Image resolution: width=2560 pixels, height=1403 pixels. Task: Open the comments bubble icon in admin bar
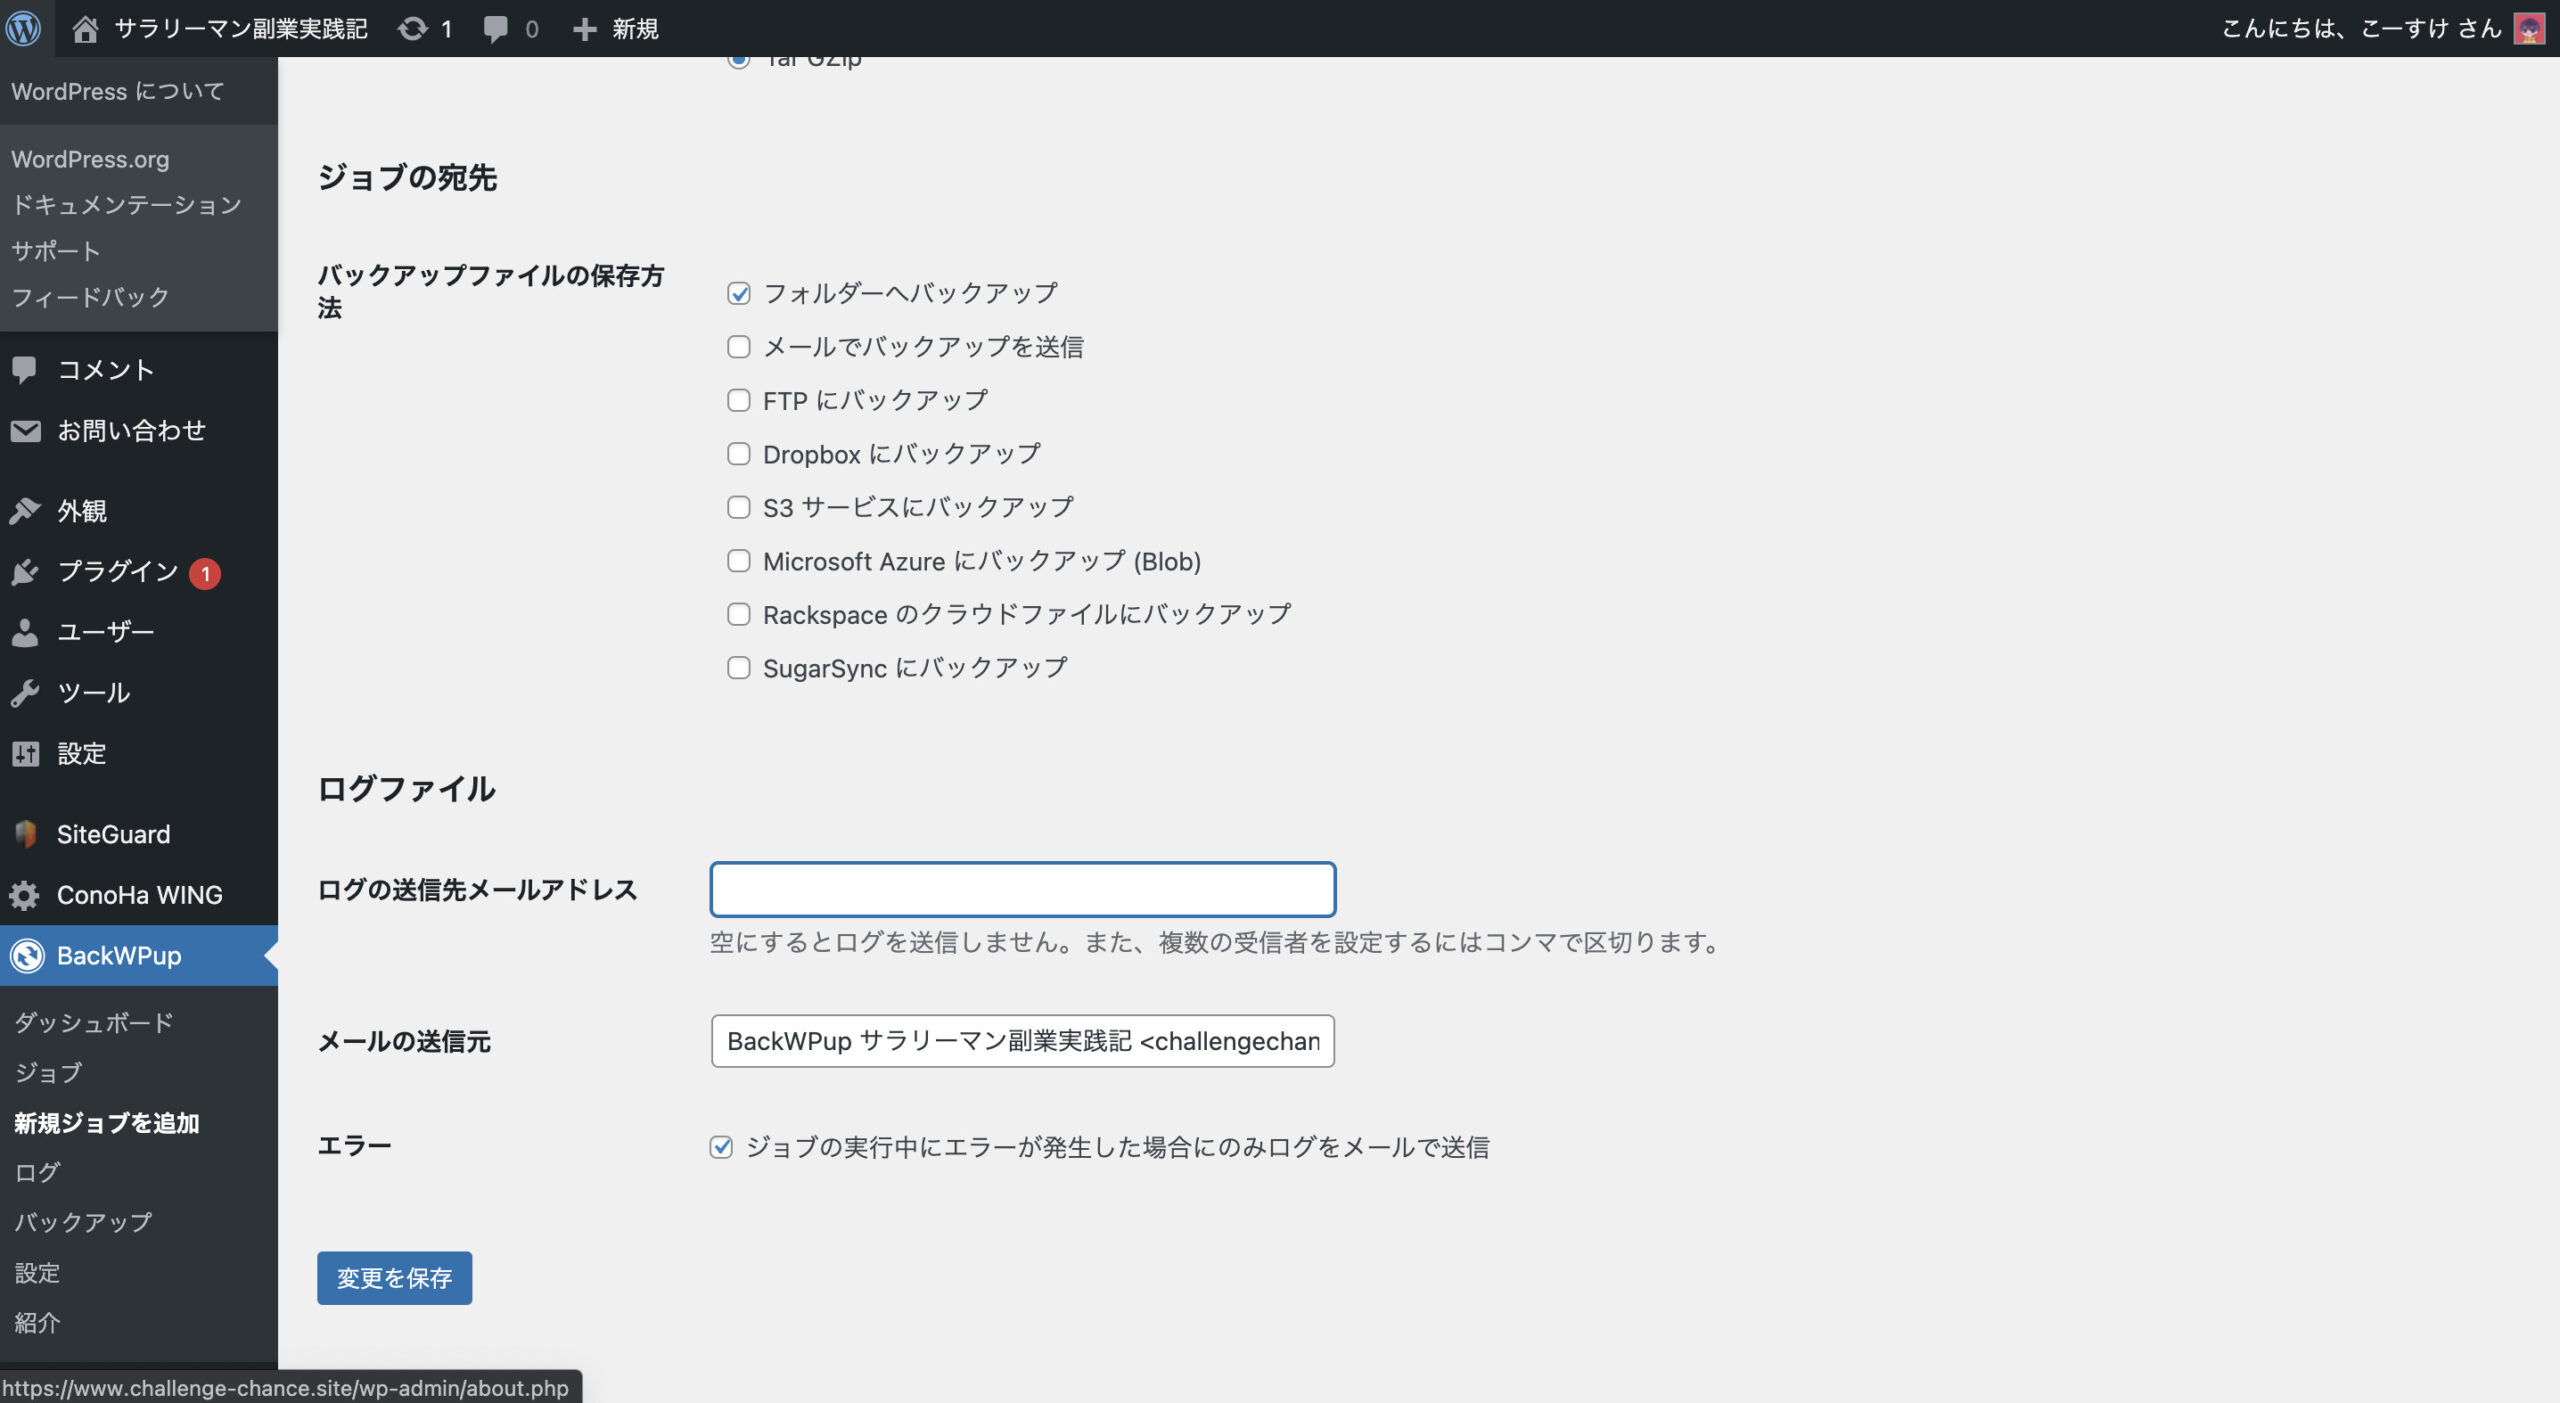[x=495, y=29]
